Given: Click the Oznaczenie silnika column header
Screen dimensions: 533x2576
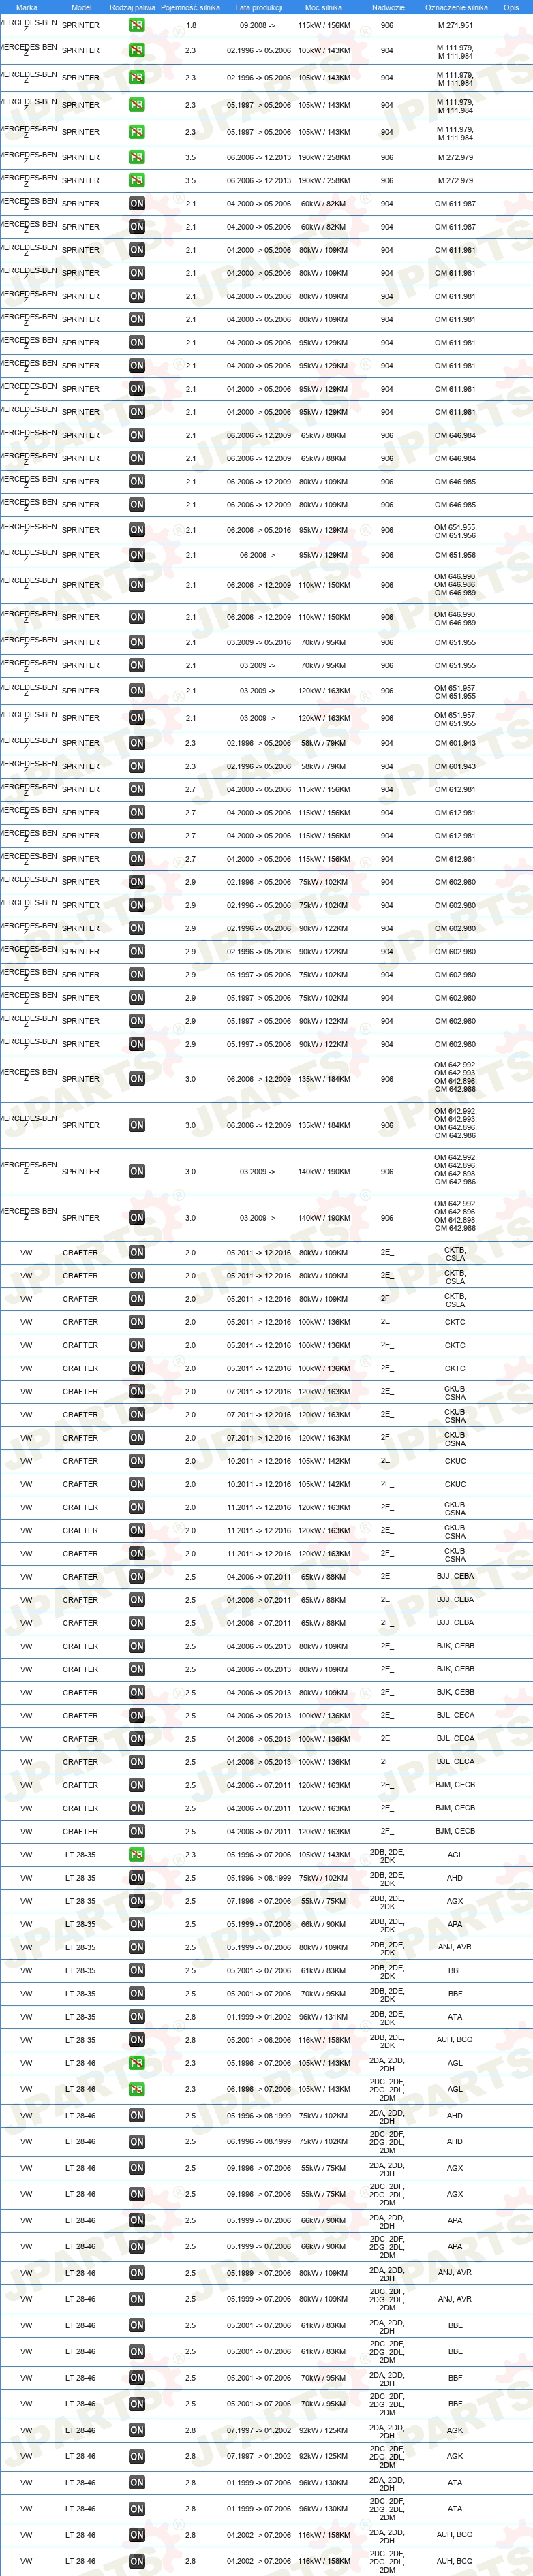Looking at the screenshot, I should pos(455,7).
